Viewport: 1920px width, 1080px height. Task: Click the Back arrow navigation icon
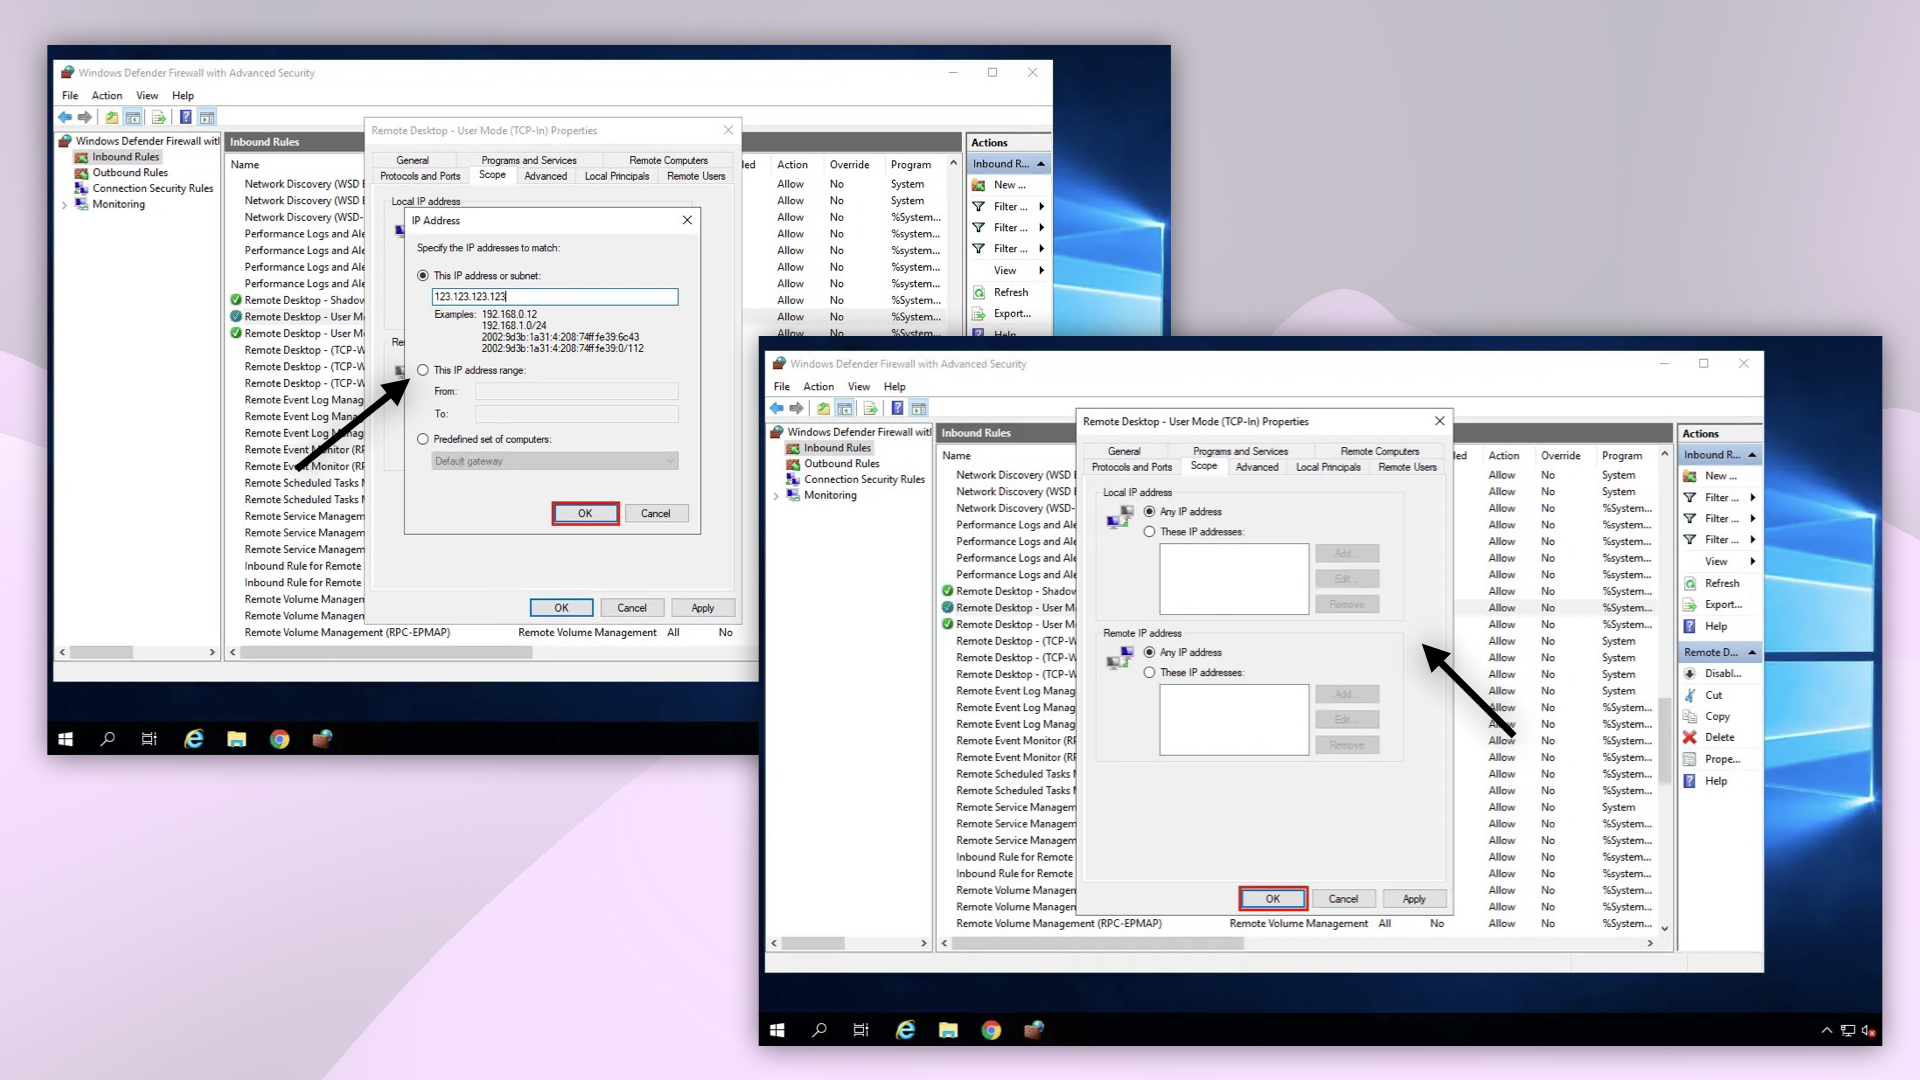776,408
